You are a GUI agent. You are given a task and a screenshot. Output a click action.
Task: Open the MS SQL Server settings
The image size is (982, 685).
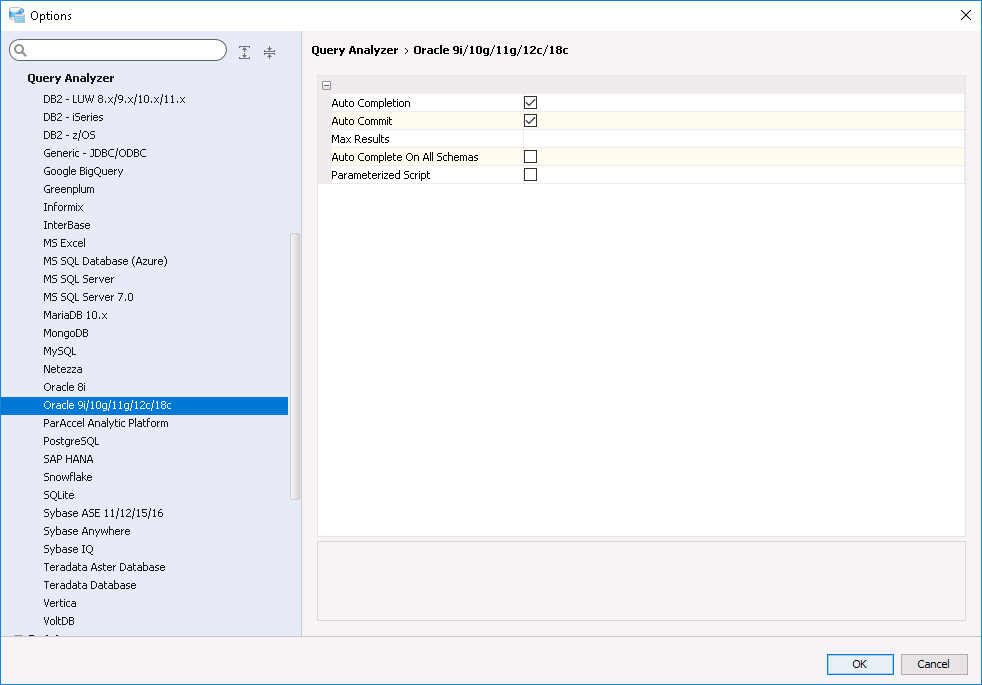click(79, 279)
